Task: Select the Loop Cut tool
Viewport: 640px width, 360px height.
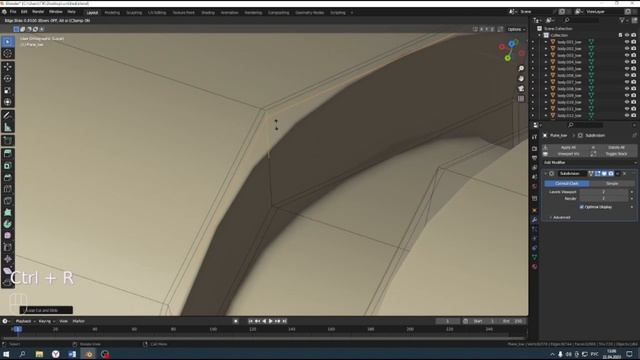Action: (x=8, y=189)
